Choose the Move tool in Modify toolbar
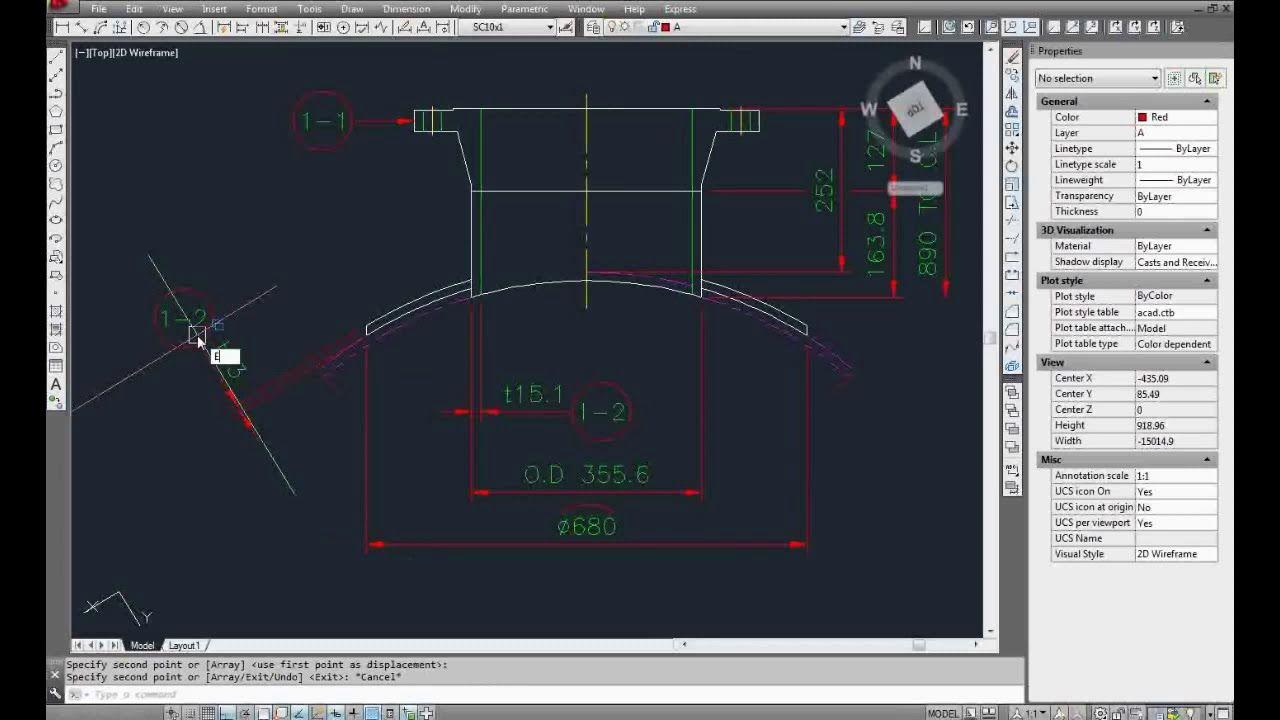 (x=1012, y=148)
